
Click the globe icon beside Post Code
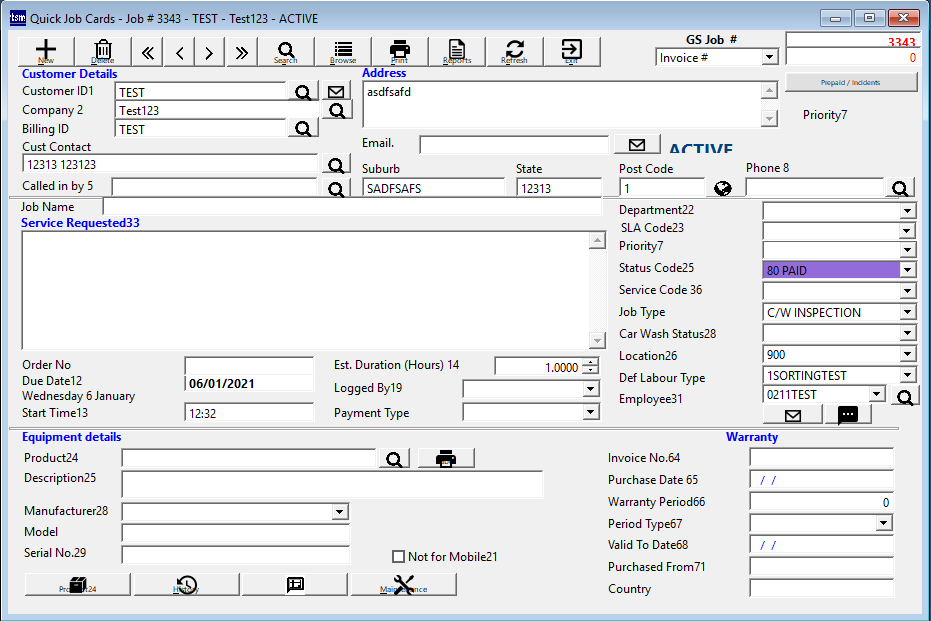point(723,188)
